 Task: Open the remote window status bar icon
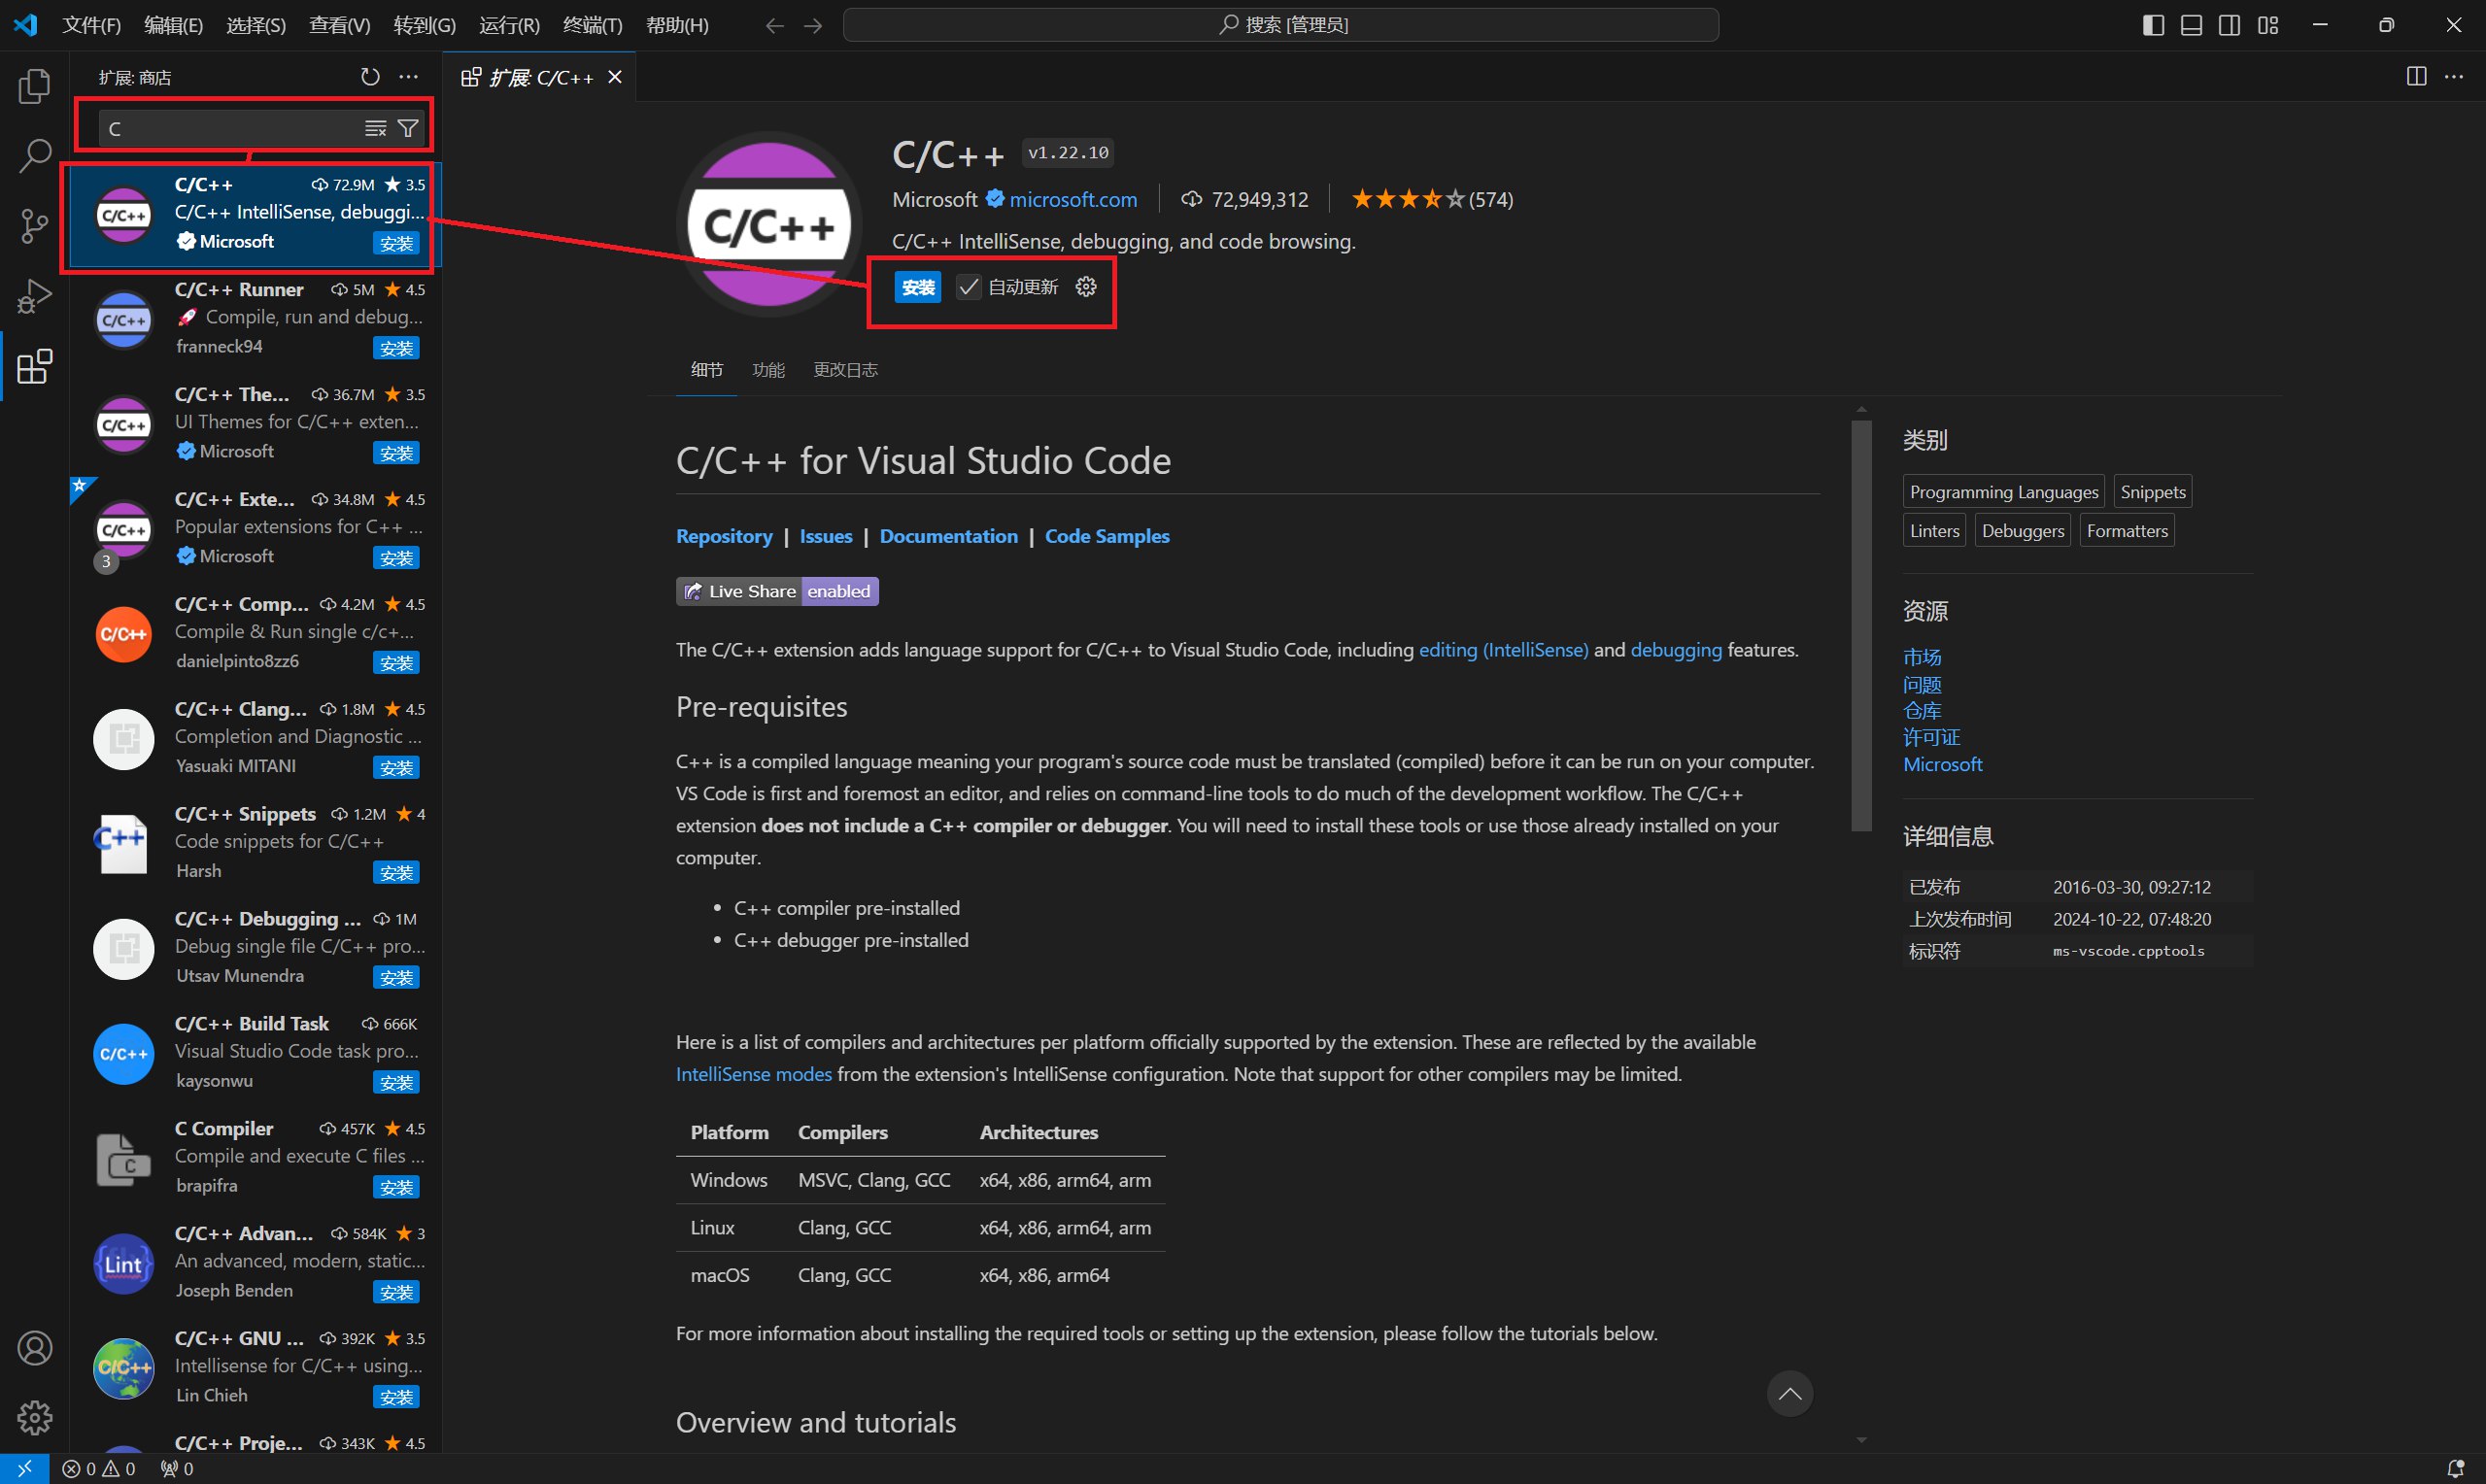point(24,1468)
